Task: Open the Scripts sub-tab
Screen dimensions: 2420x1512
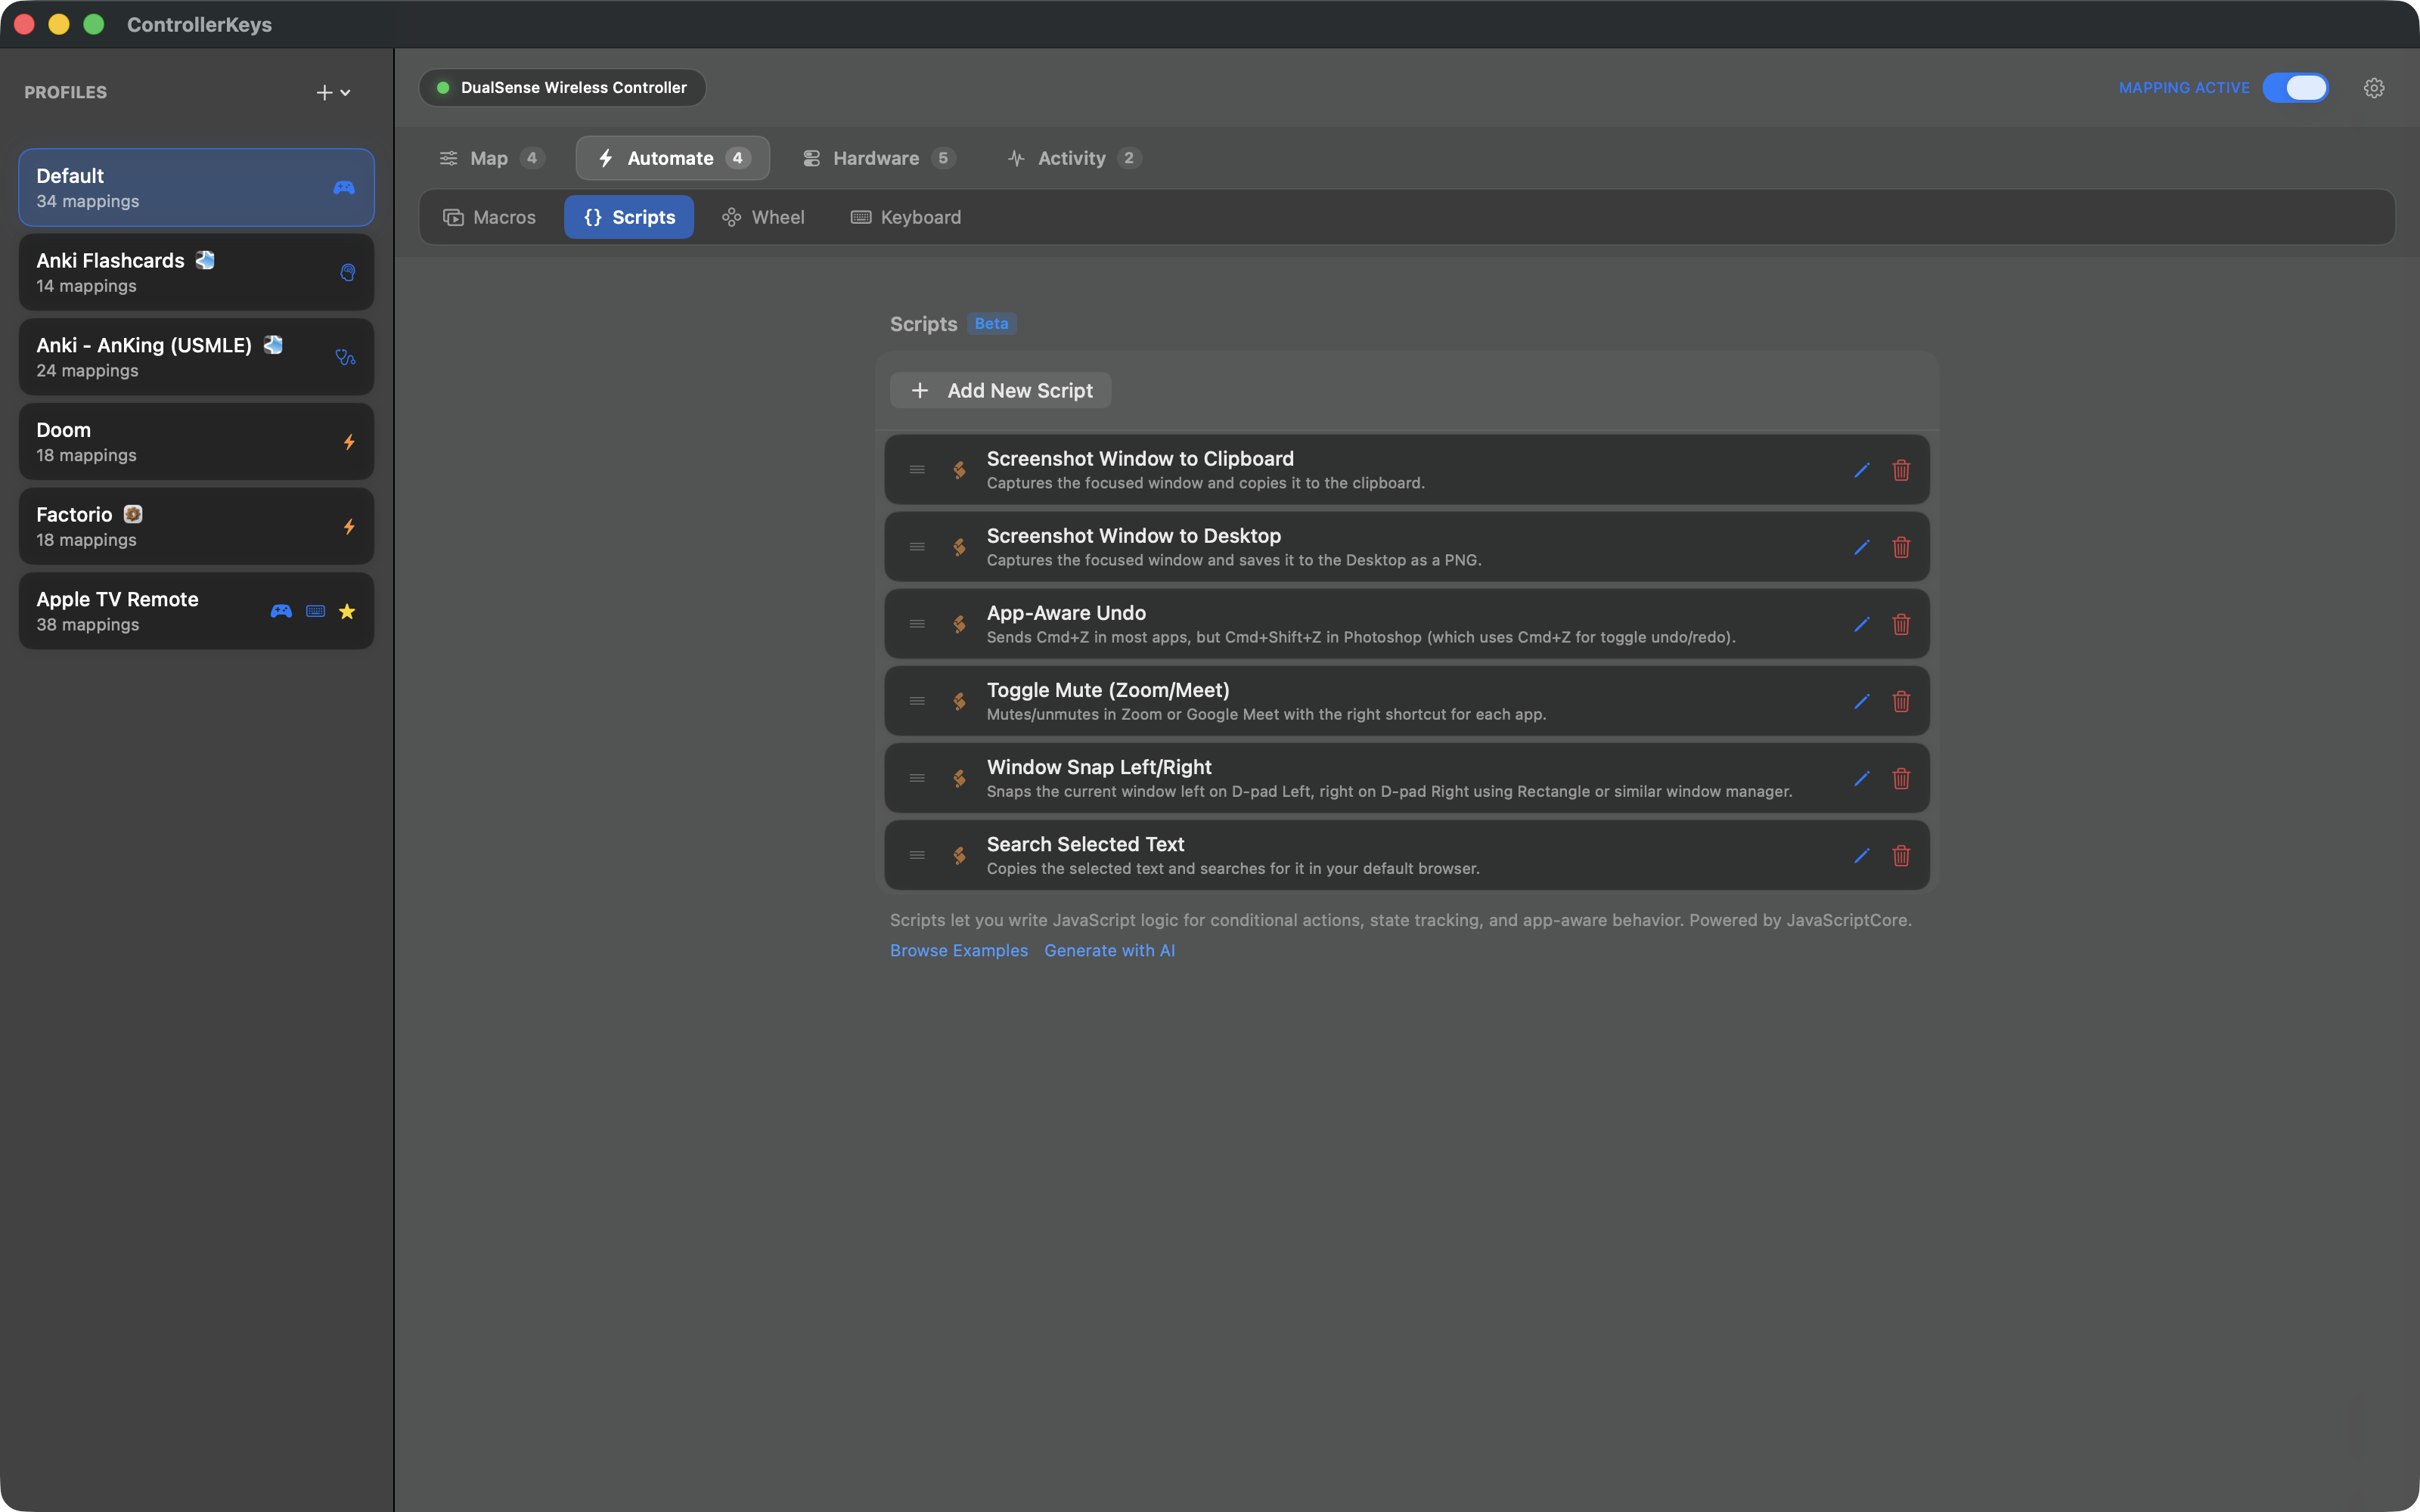Action: 629,217
